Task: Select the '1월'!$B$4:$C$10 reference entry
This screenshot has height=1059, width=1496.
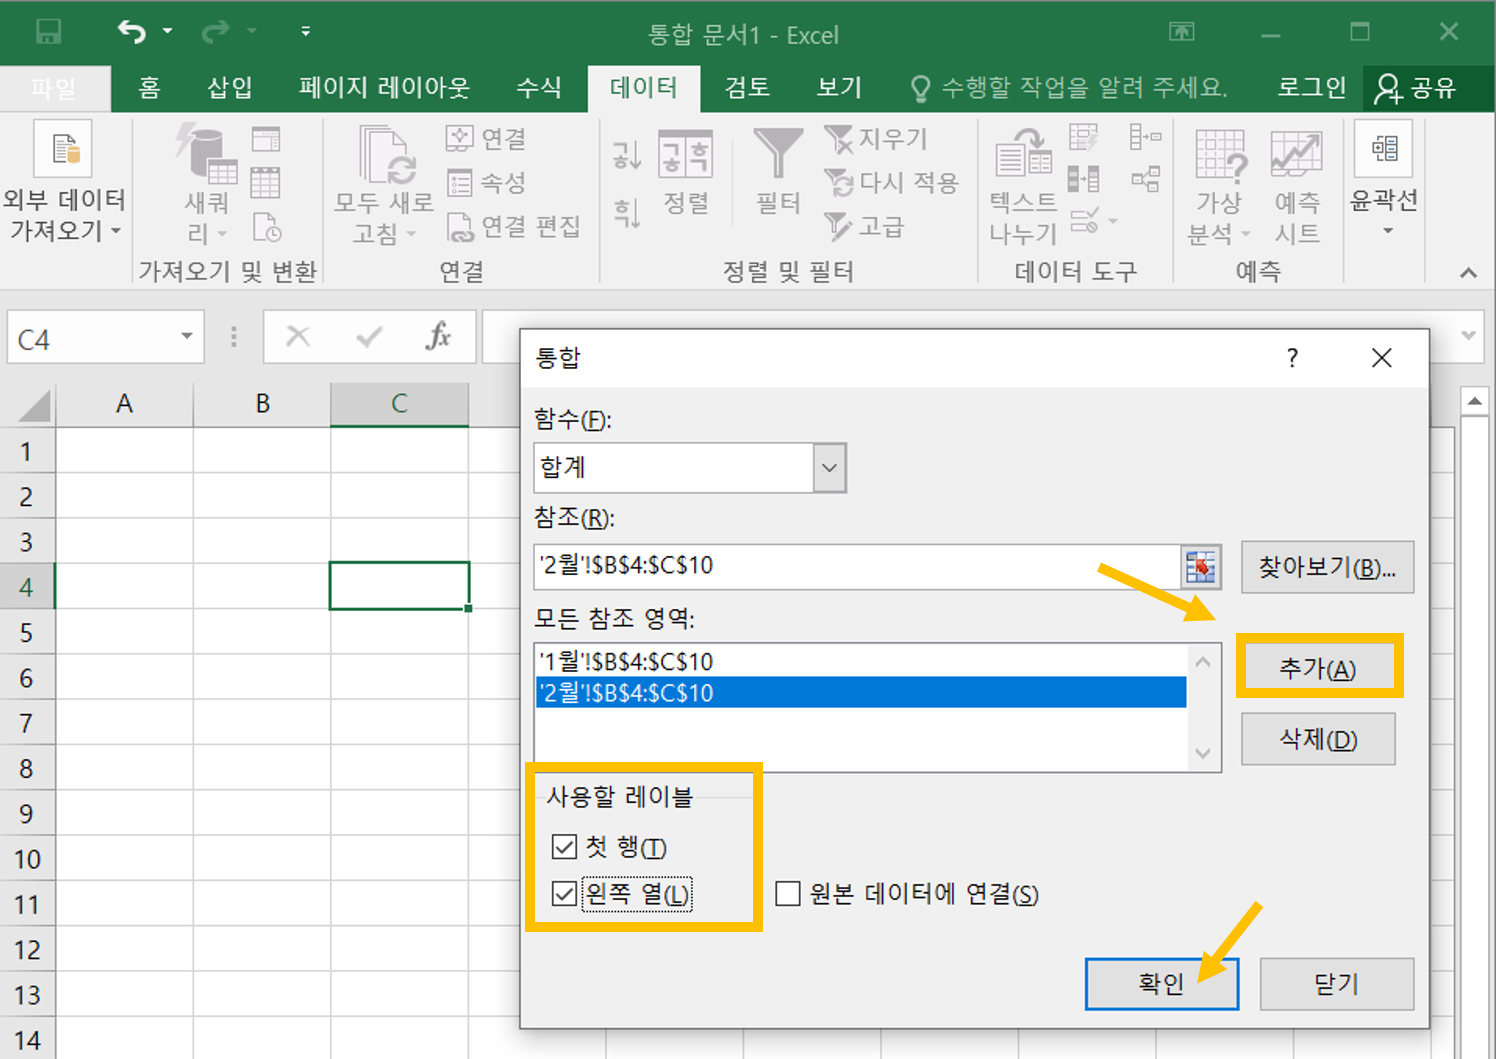Action: coord(626,661)
